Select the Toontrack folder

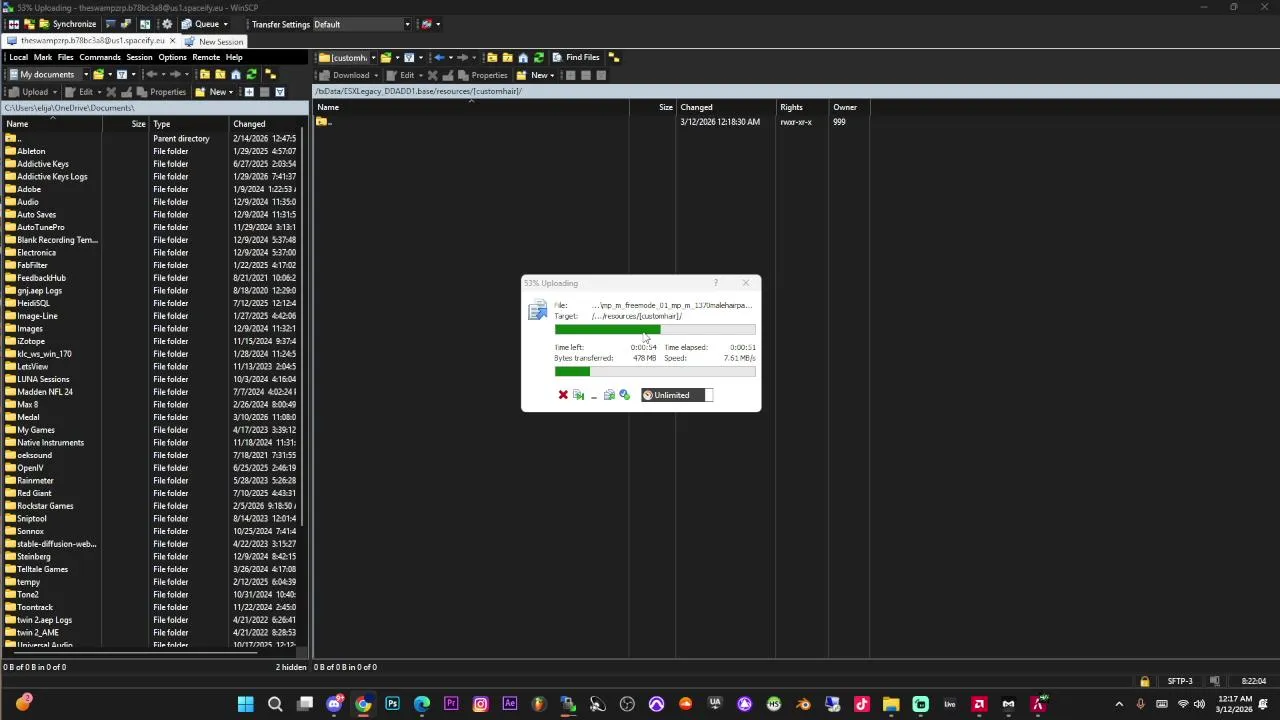point(35,607)
